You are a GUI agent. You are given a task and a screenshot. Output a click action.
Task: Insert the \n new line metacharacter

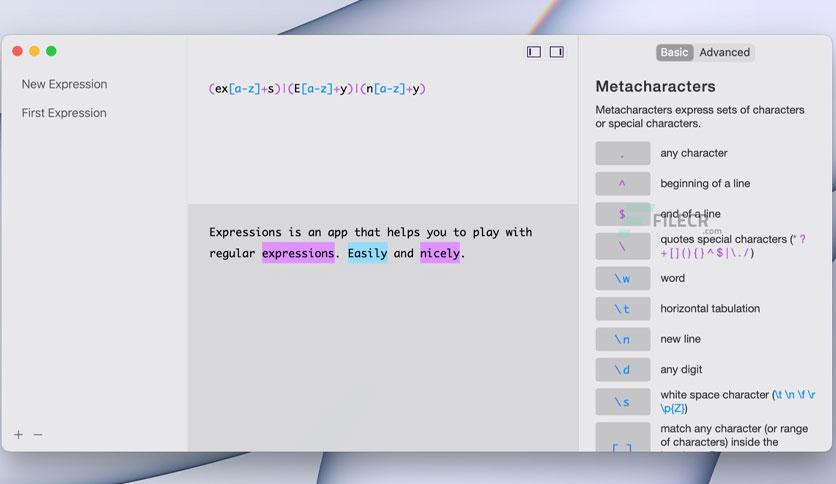tap(623, 339)
